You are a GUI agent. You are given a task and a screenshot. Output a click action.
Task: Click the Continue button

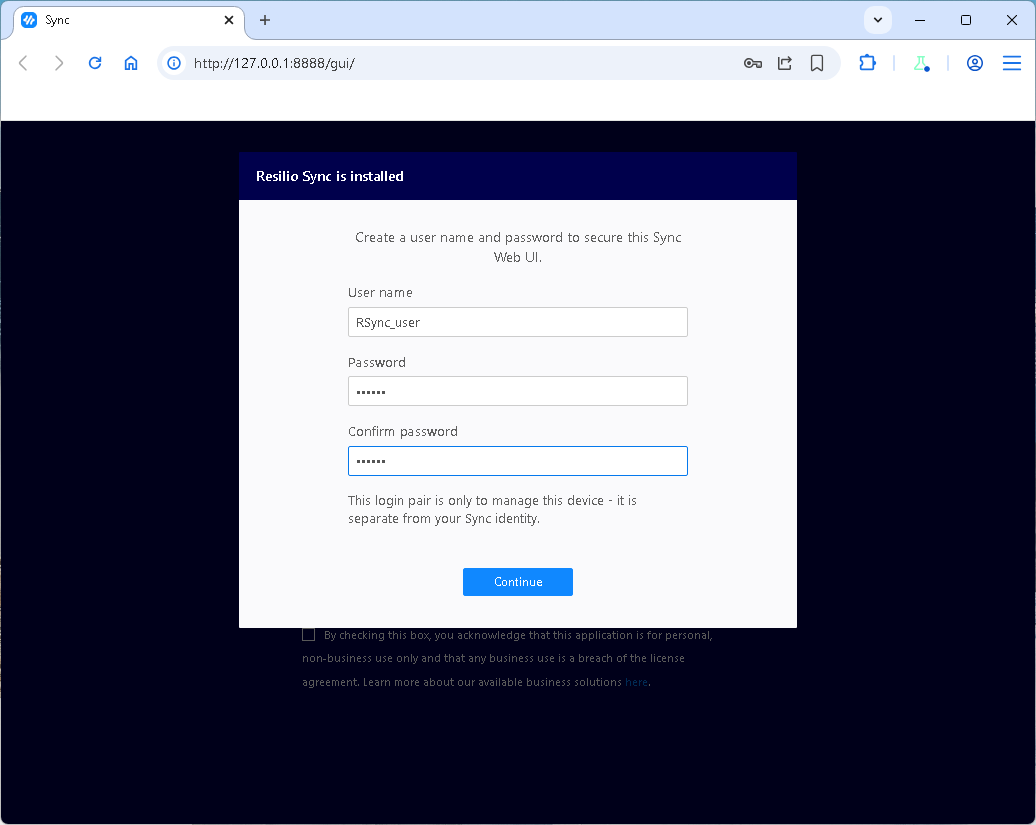pyautogui.click(x=517, y=582)
